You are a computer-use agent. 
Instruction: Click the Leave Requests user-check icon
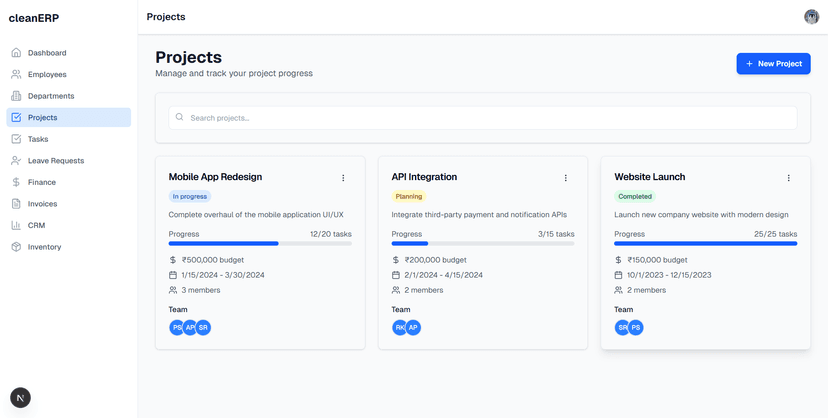click(16, 160)
